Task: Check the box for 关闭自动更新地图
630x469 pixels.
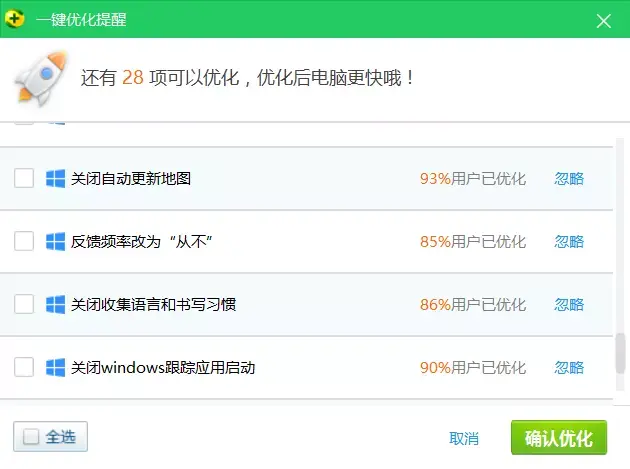Action: click(24, 178)
